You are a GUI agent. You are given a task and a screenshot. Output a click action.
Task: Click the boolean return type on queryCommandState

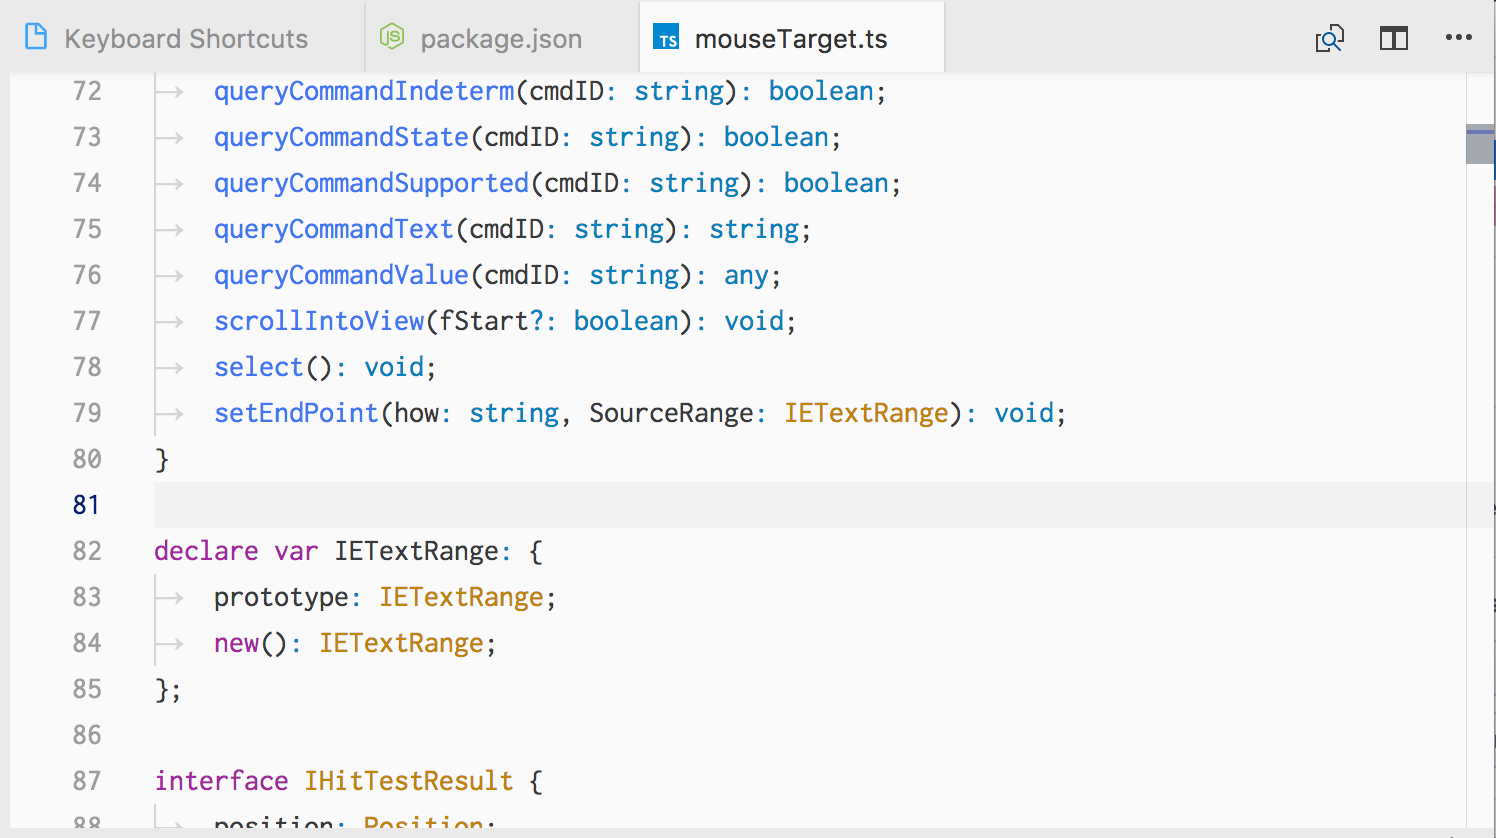[x=775, y=136]
